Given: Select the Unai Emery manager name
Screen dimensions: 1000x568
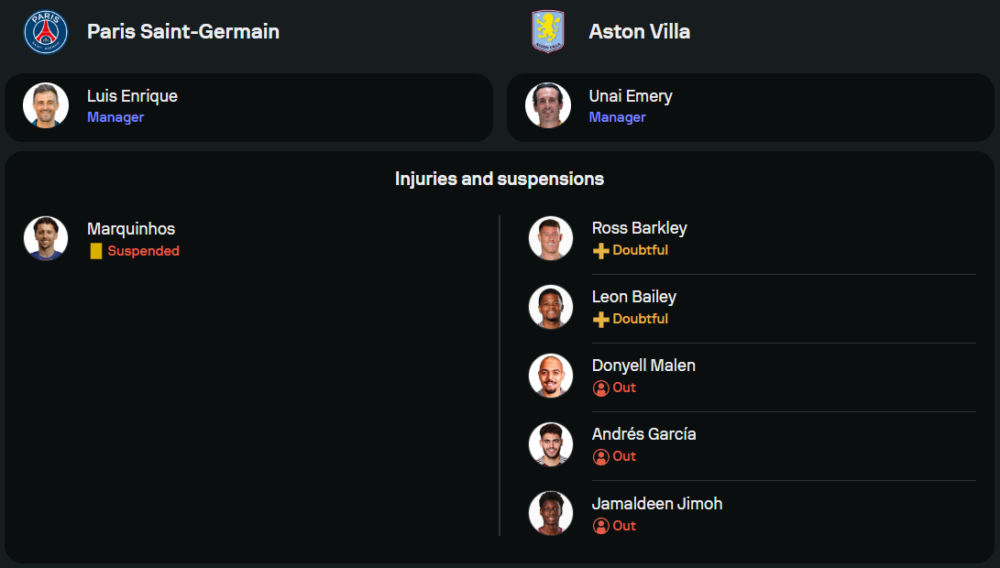Looking at the screenshot, I should (630, 96).
